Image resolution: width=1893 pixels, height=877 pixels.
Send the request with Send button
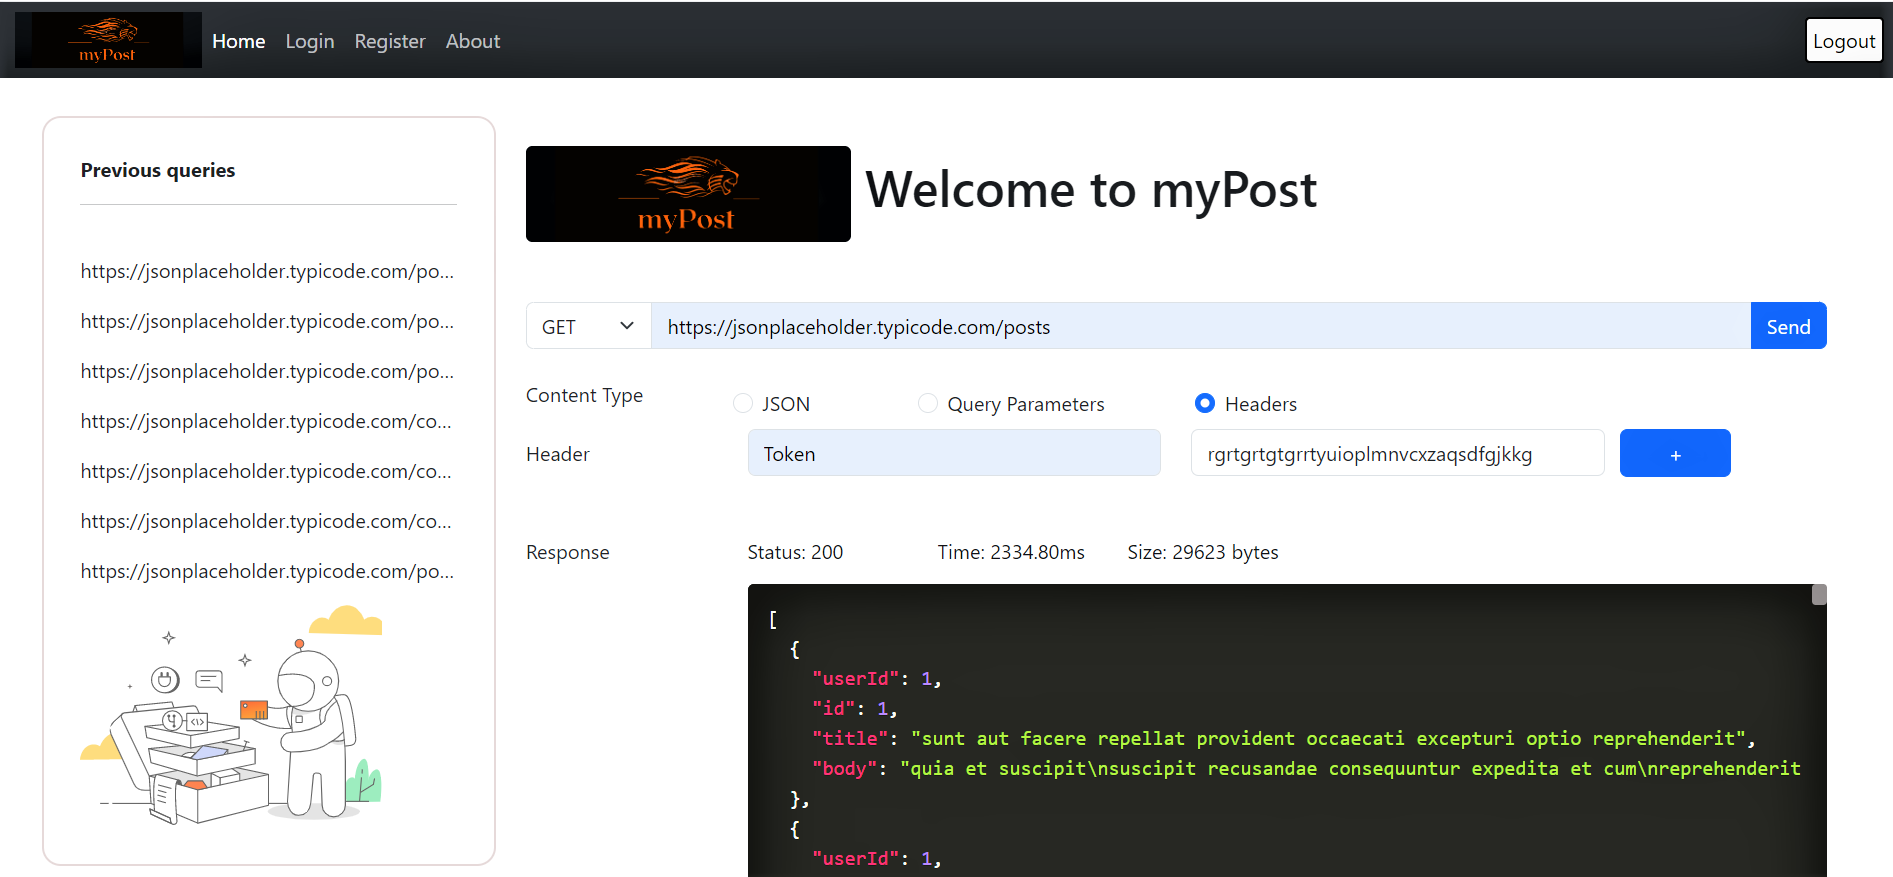pos(1788,326)
